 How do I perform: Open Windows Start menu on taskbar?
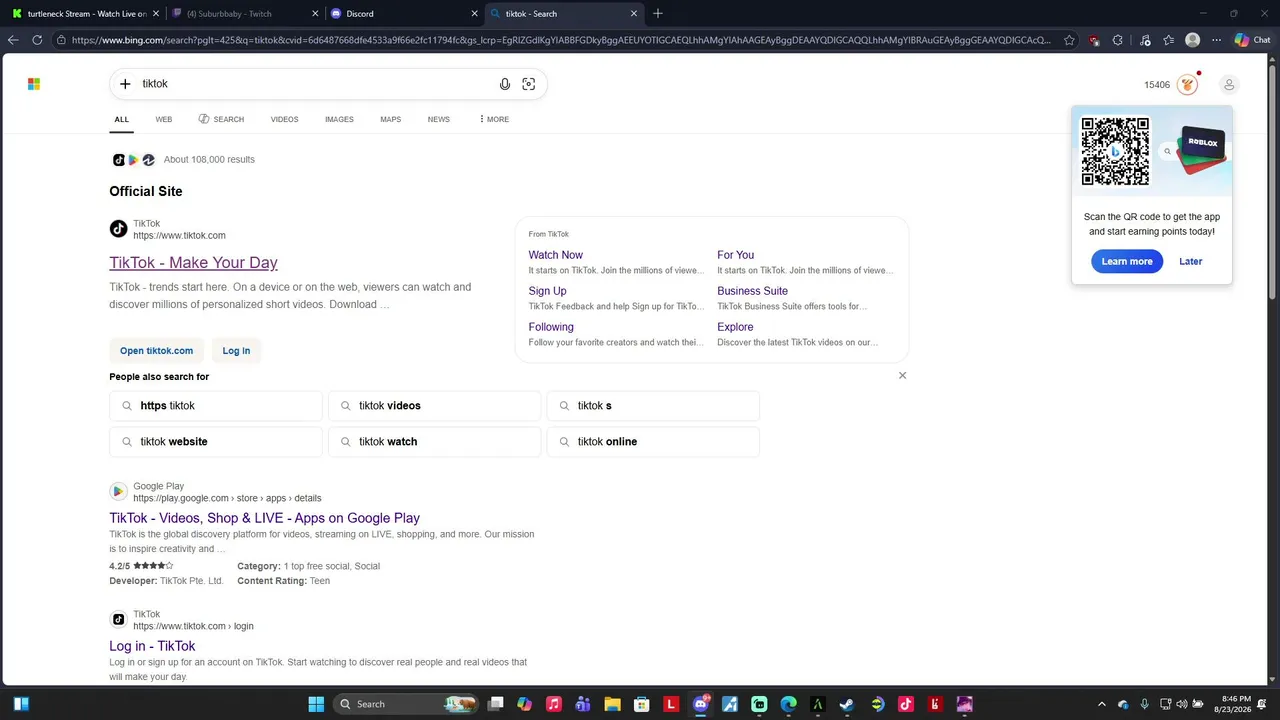(x=316, y=704)
